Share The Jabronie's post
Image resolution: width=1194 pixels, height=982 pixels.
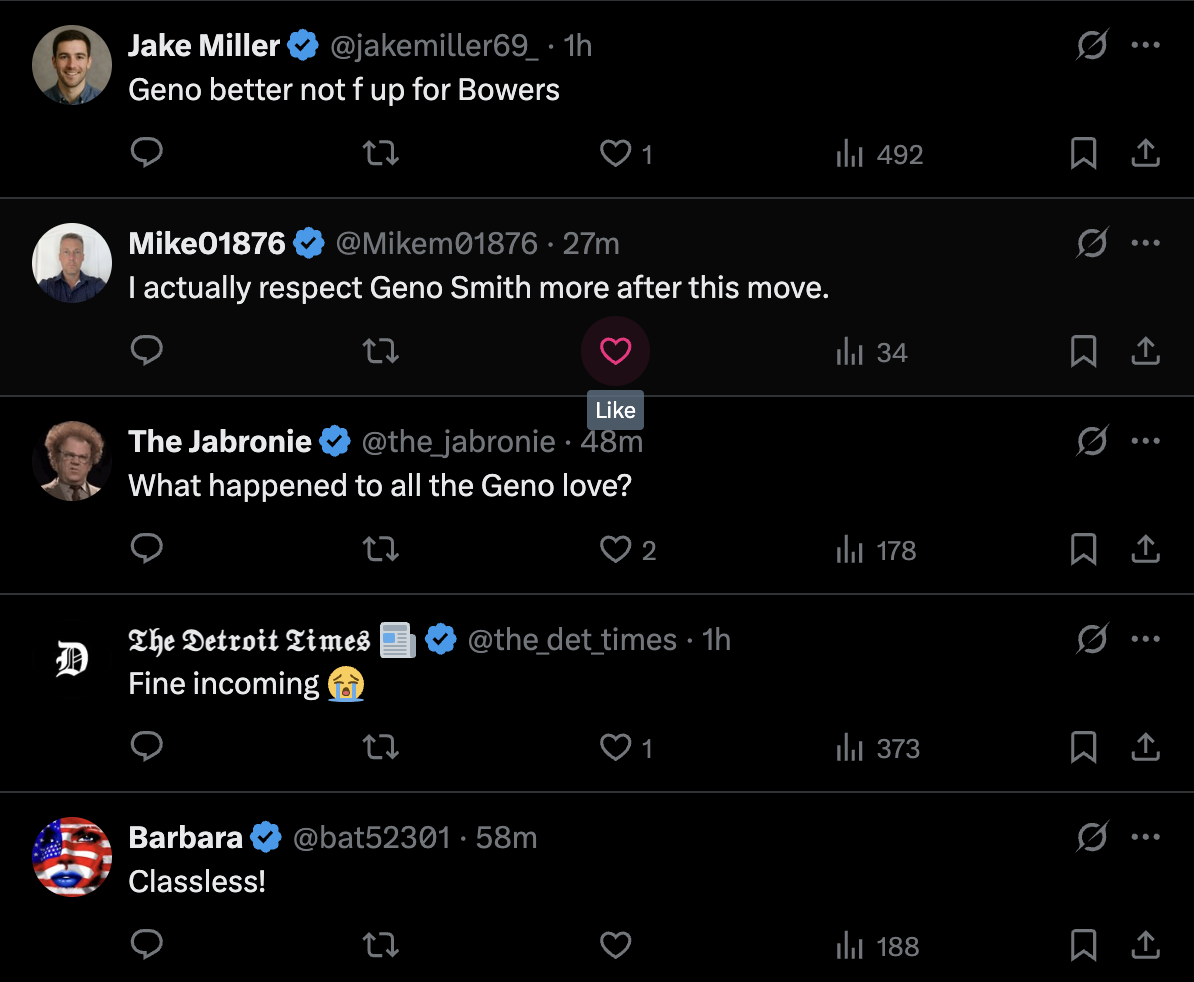[x=1145, y=550]
